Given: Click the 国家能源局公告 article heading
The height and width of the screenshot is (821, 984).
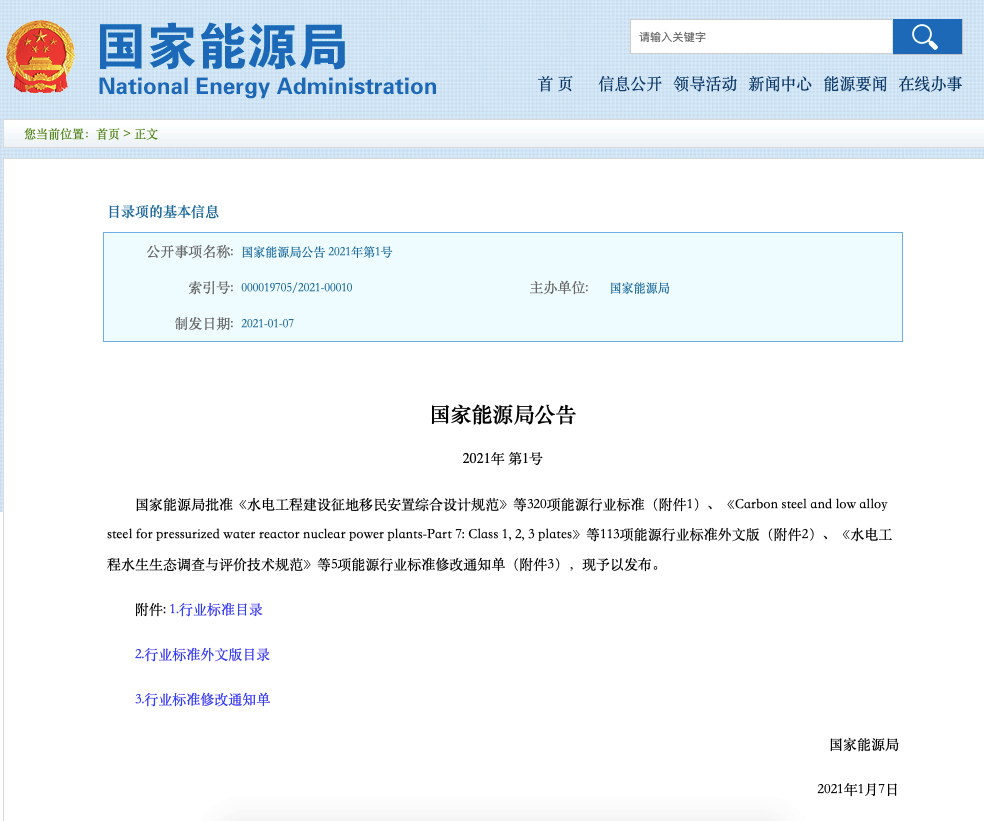Looking at the screenshot, I should (x=503, y=415).
